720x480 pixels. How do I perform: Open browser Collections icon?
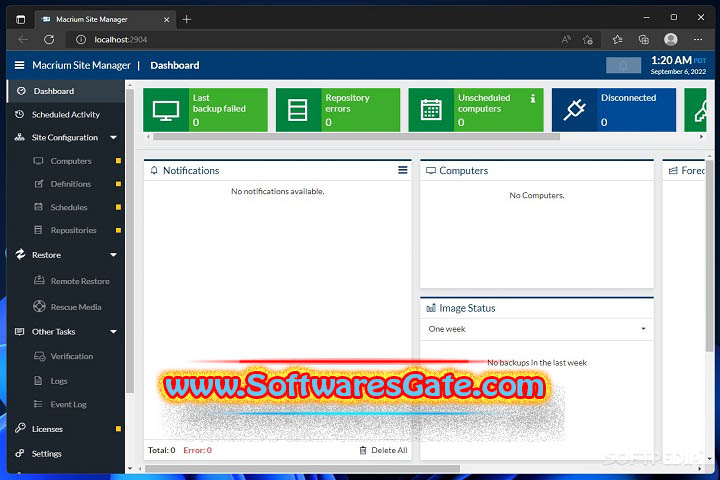(x=644, y=40)
